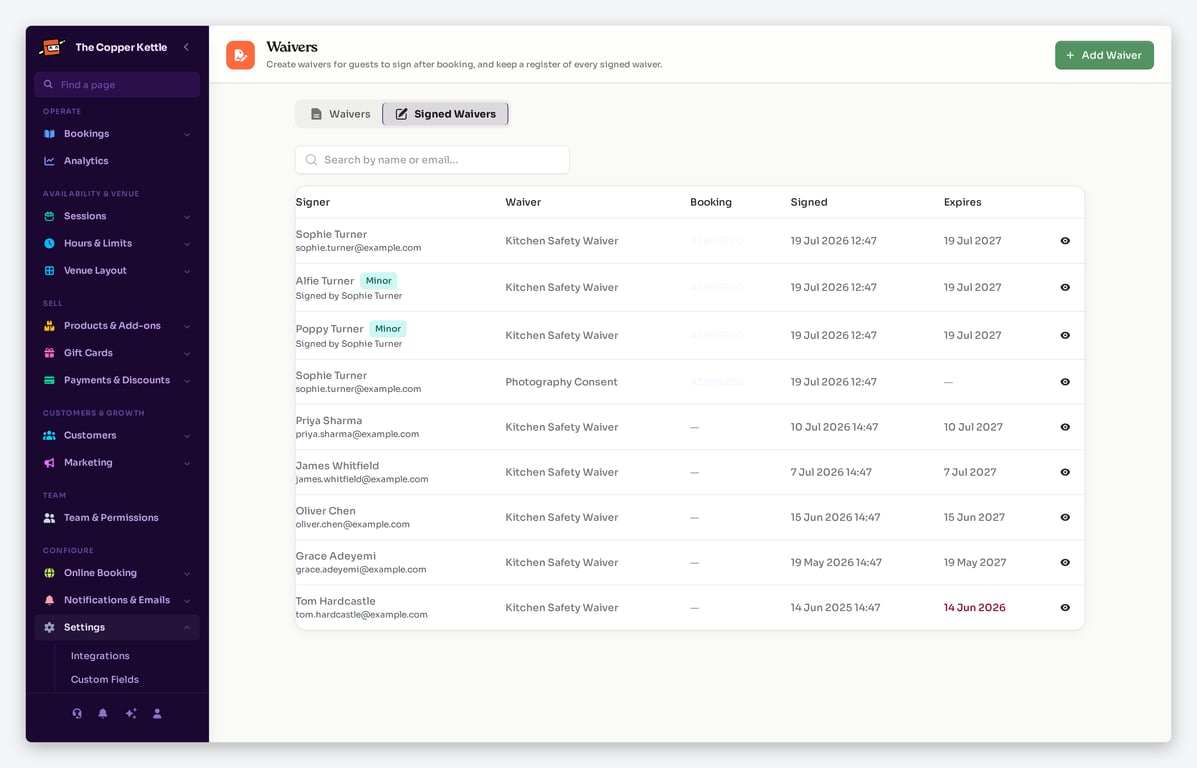Expand the Gift Cards chevron
This screenshot has width=1197, height=768.
coord(187,353)
